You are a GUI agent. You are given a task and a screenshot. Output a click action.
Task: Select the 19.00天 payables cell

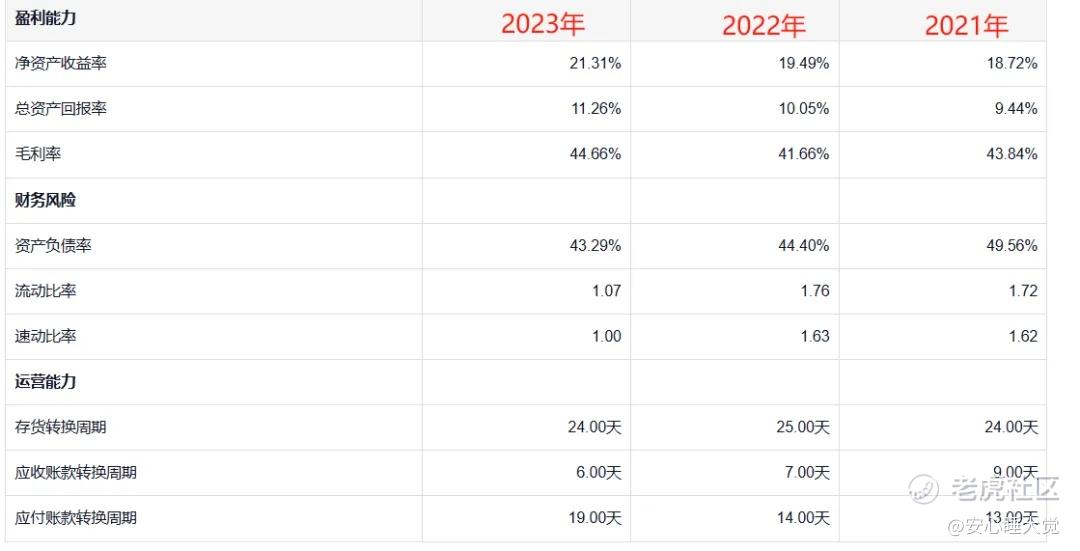point(595,518)
